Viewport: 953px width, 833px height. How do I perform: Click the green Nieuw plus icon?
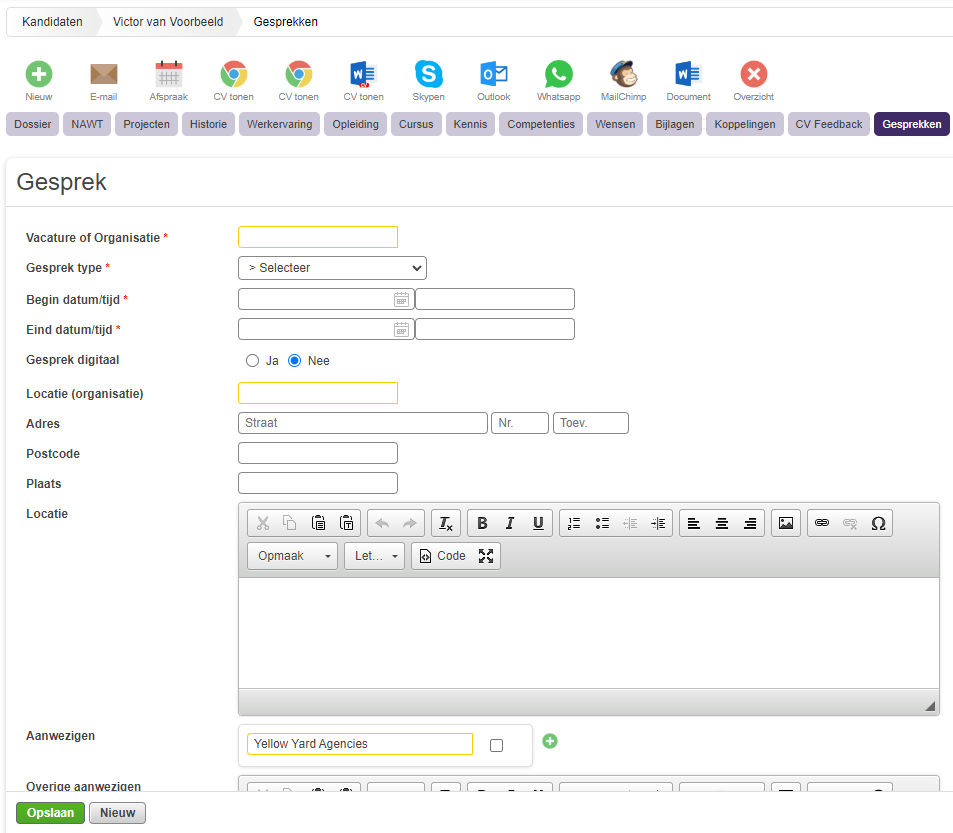pyautogui.click(x=39, y=74)
